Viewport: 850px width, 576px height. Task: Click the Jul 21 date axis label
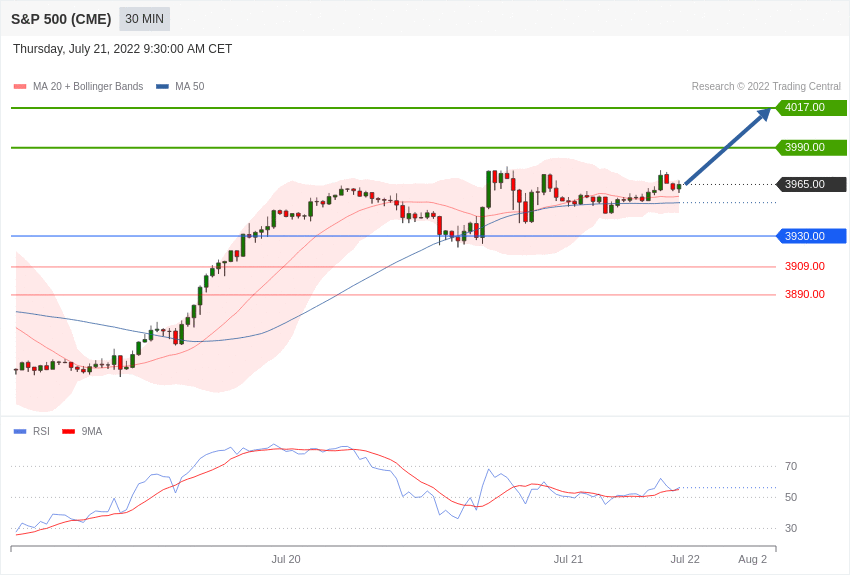(568, 559)
